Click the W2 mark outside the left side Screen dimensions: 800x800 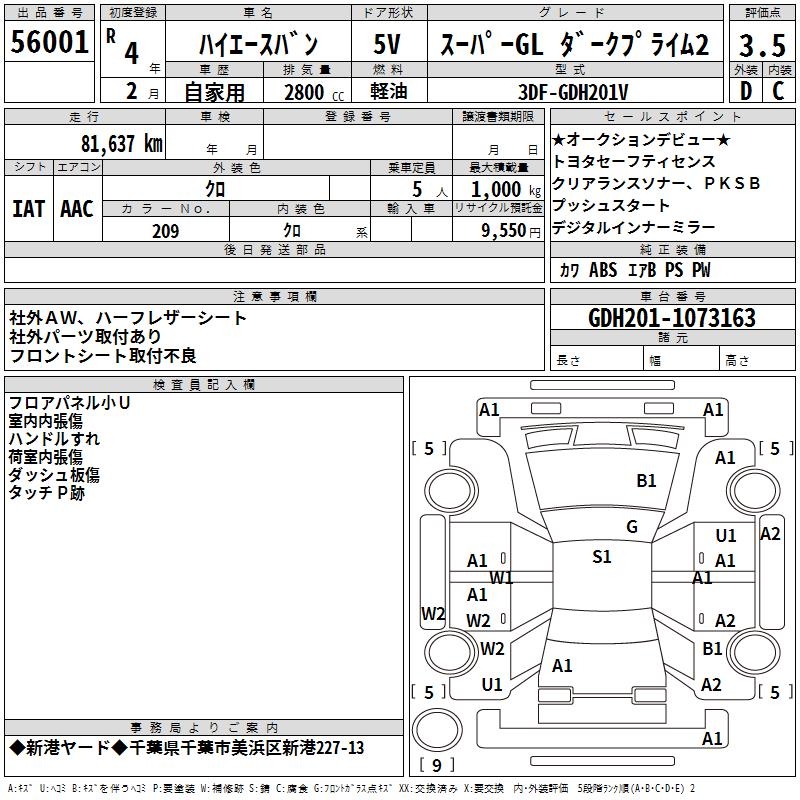click(x=432, y=613)
